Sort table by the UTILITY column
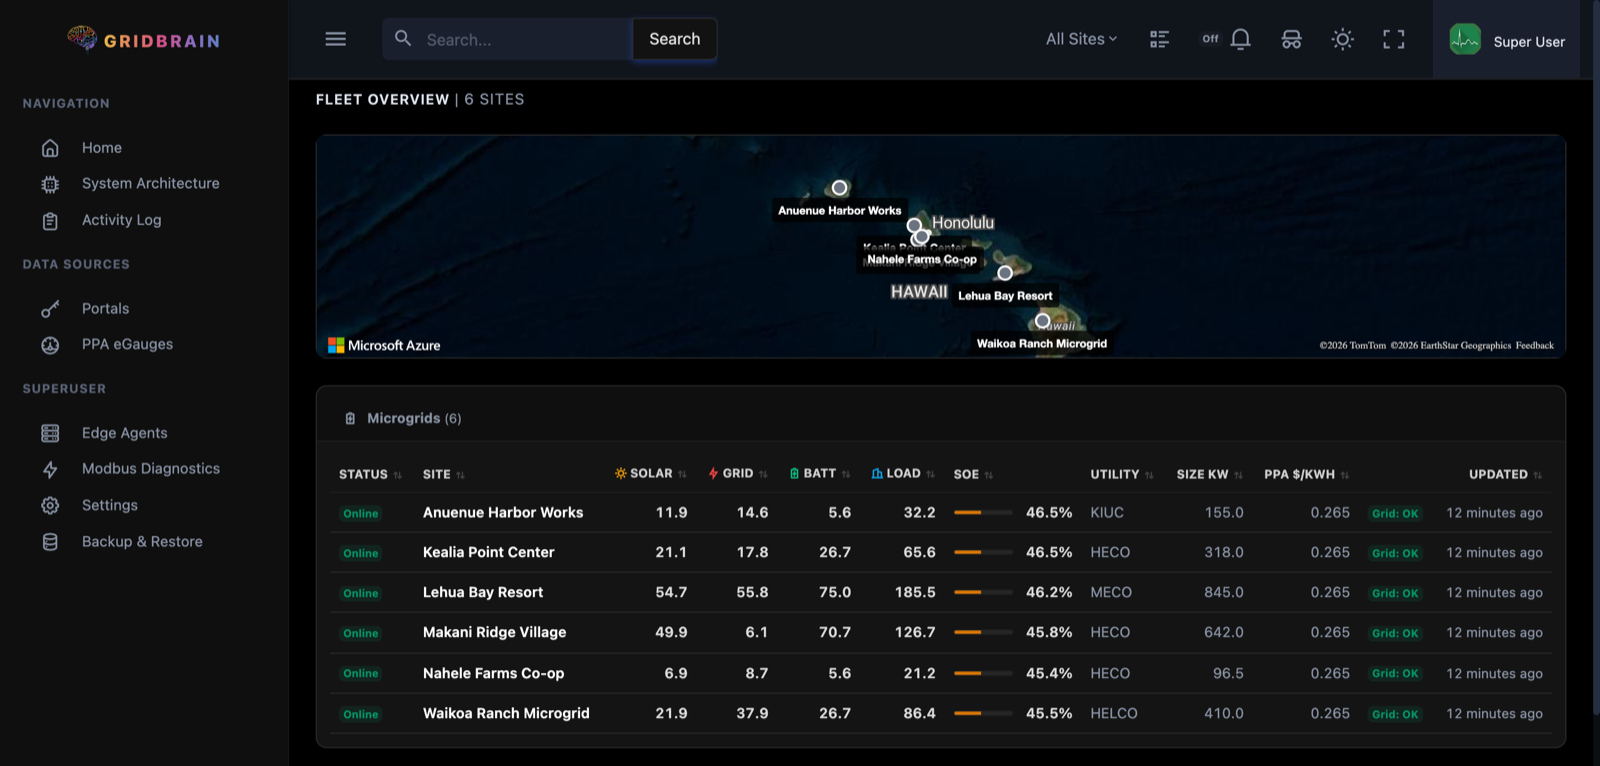 coord(1122,474)
